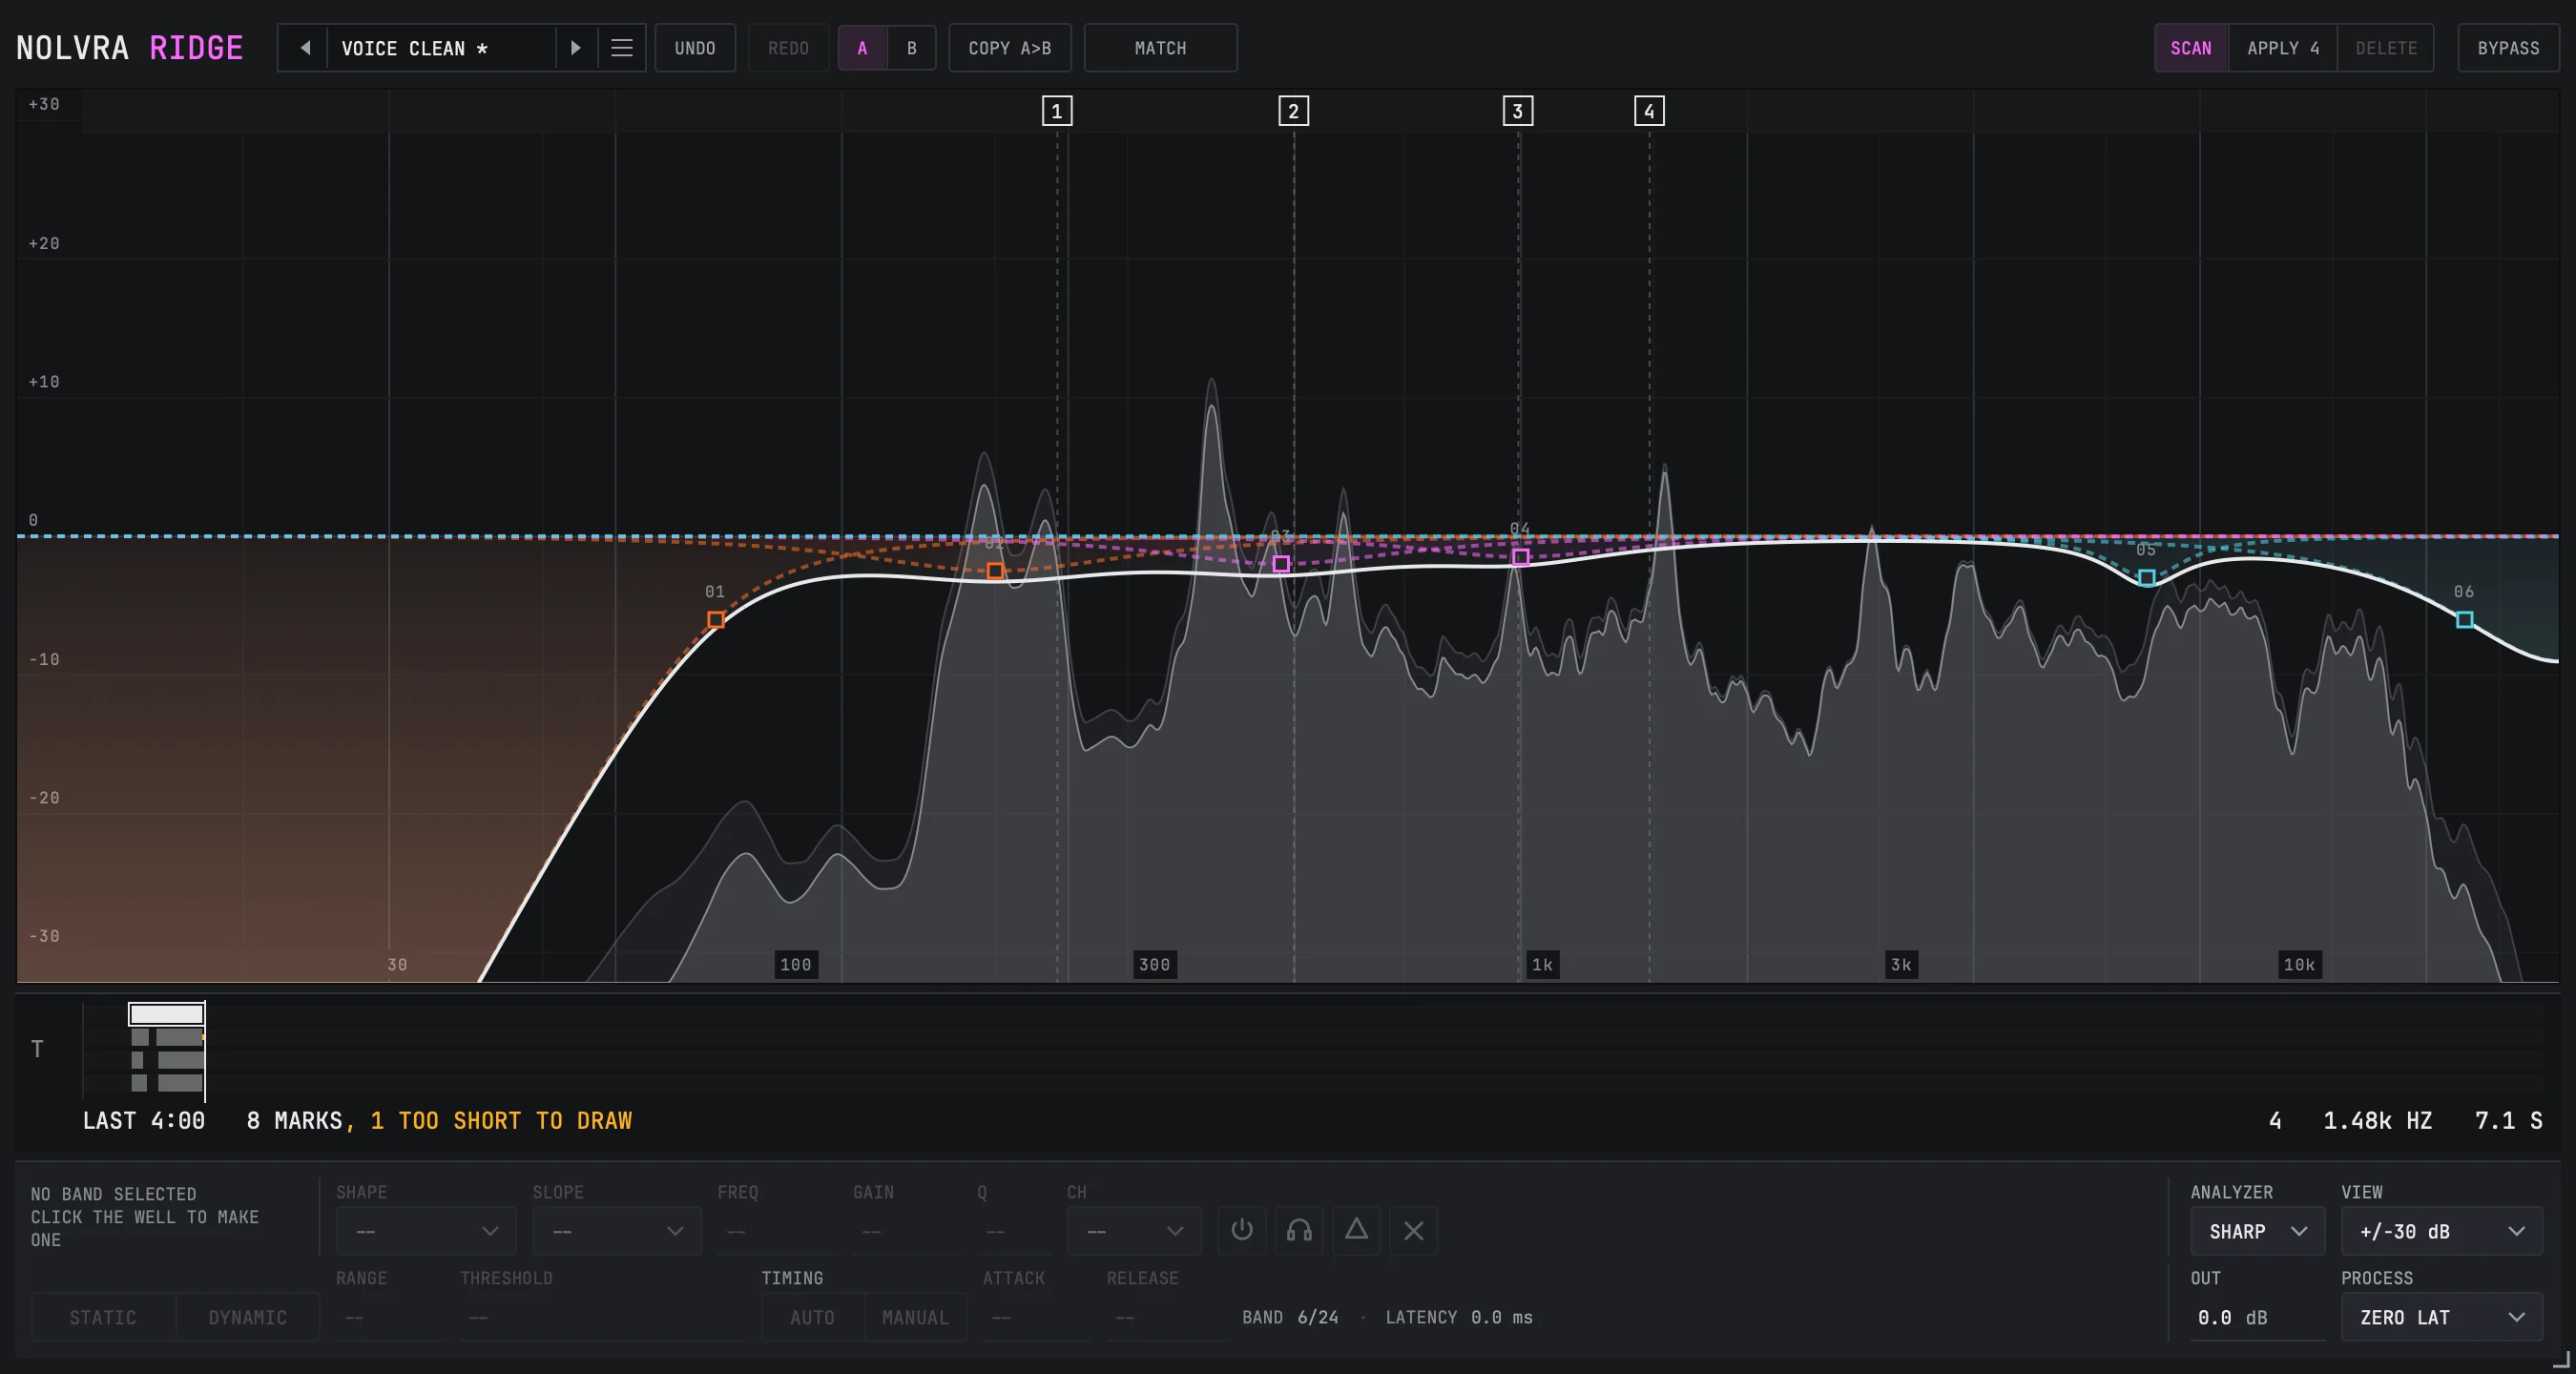Open the SLOPE dropdown
Viewport: 2576px width, 1374px height.
(616, 1231)
